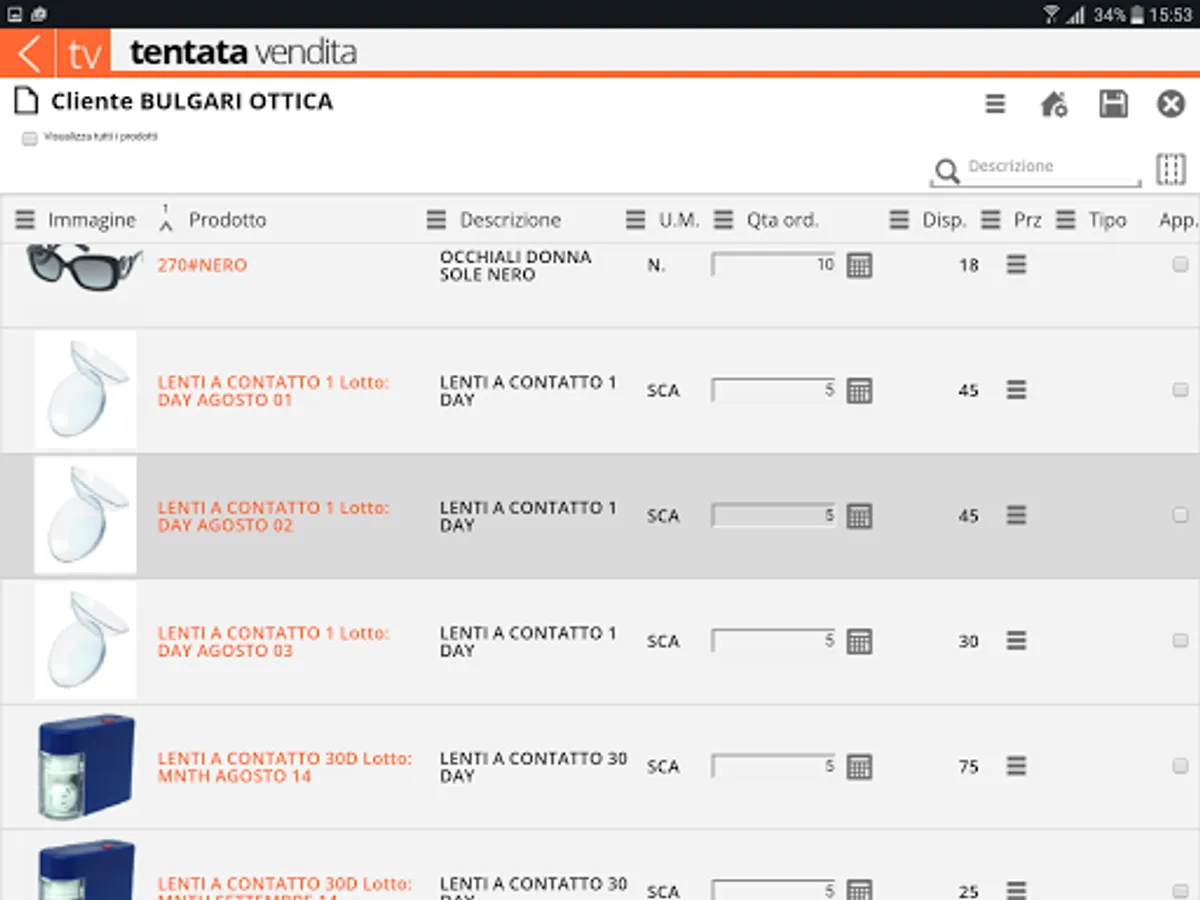
Task: Open LENTI A CONTATTO 30D MNTH AGOSTO 14
Action: 284,767
